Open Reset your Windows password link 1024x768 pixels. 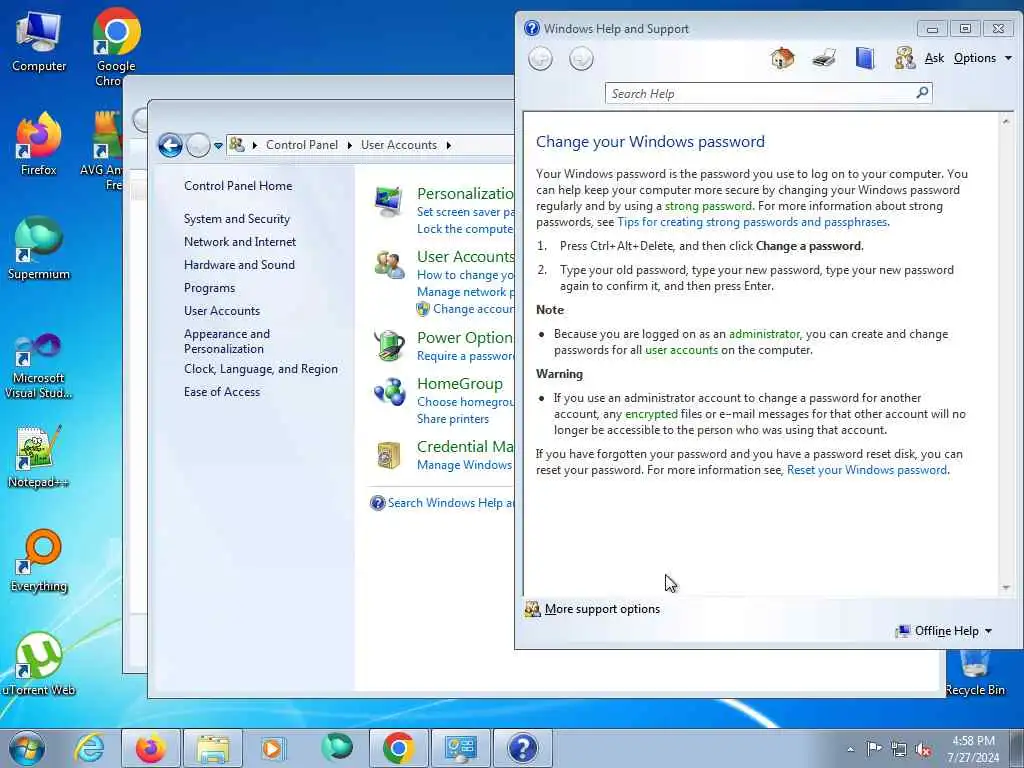tap(867, 470)
